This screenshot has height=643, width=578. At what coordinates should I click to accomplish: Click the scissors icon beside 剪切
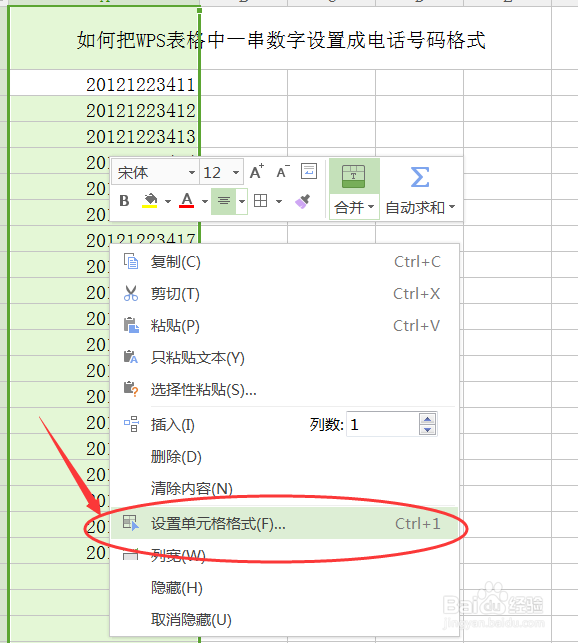(x=131, y=293)
